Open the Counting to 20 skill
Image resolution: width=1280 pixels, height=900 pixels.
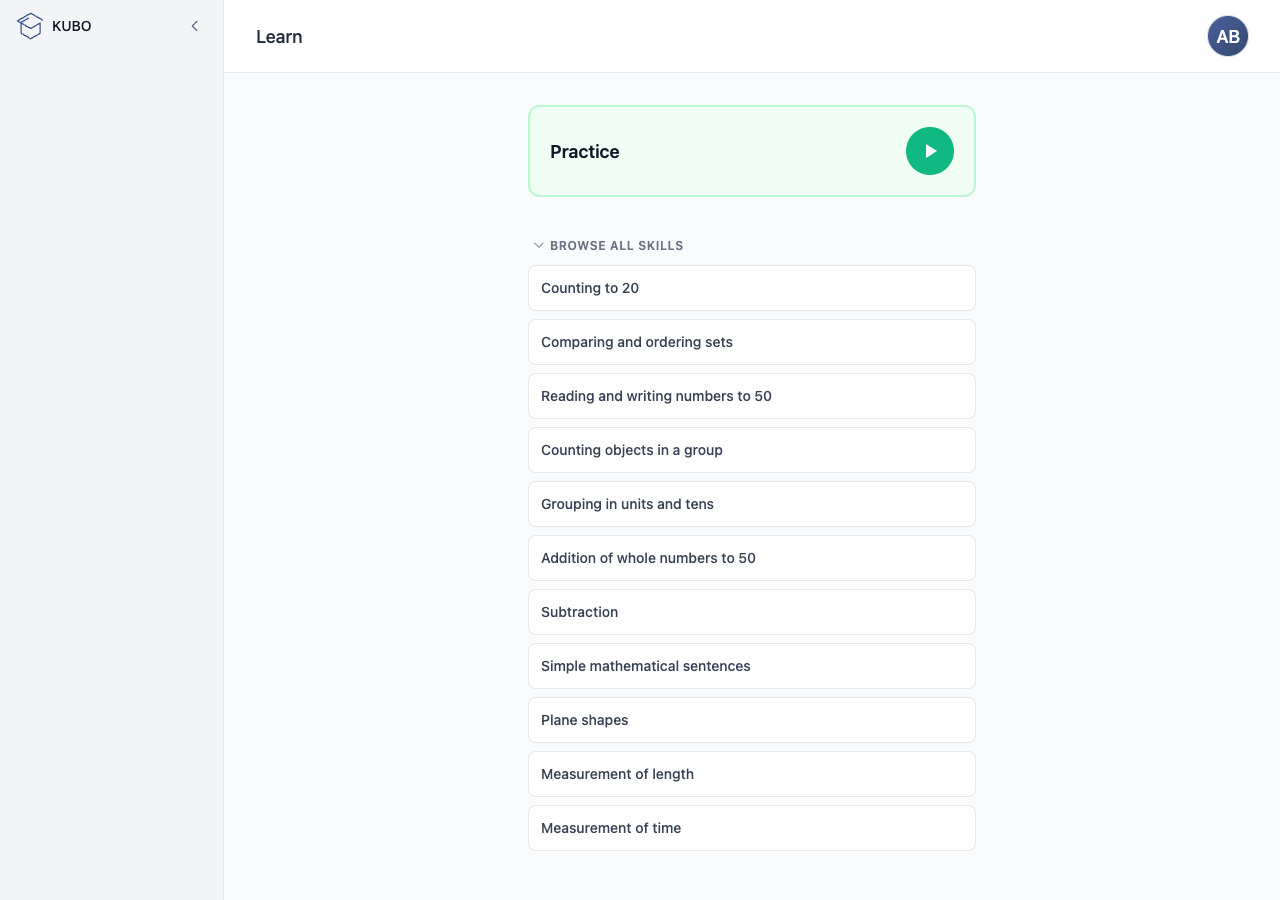coord(752,288)
